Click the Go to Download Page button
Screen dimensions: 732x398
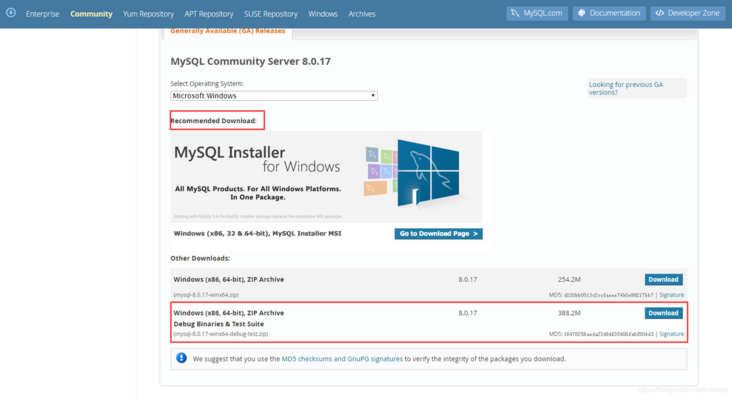(438, 234)
